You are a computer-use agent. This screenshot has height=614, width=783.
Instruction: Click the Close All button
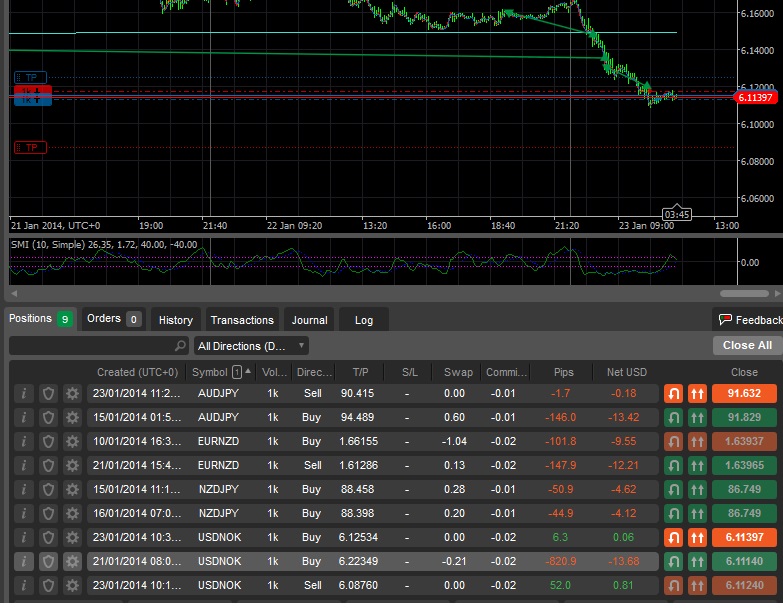point(747,345)
